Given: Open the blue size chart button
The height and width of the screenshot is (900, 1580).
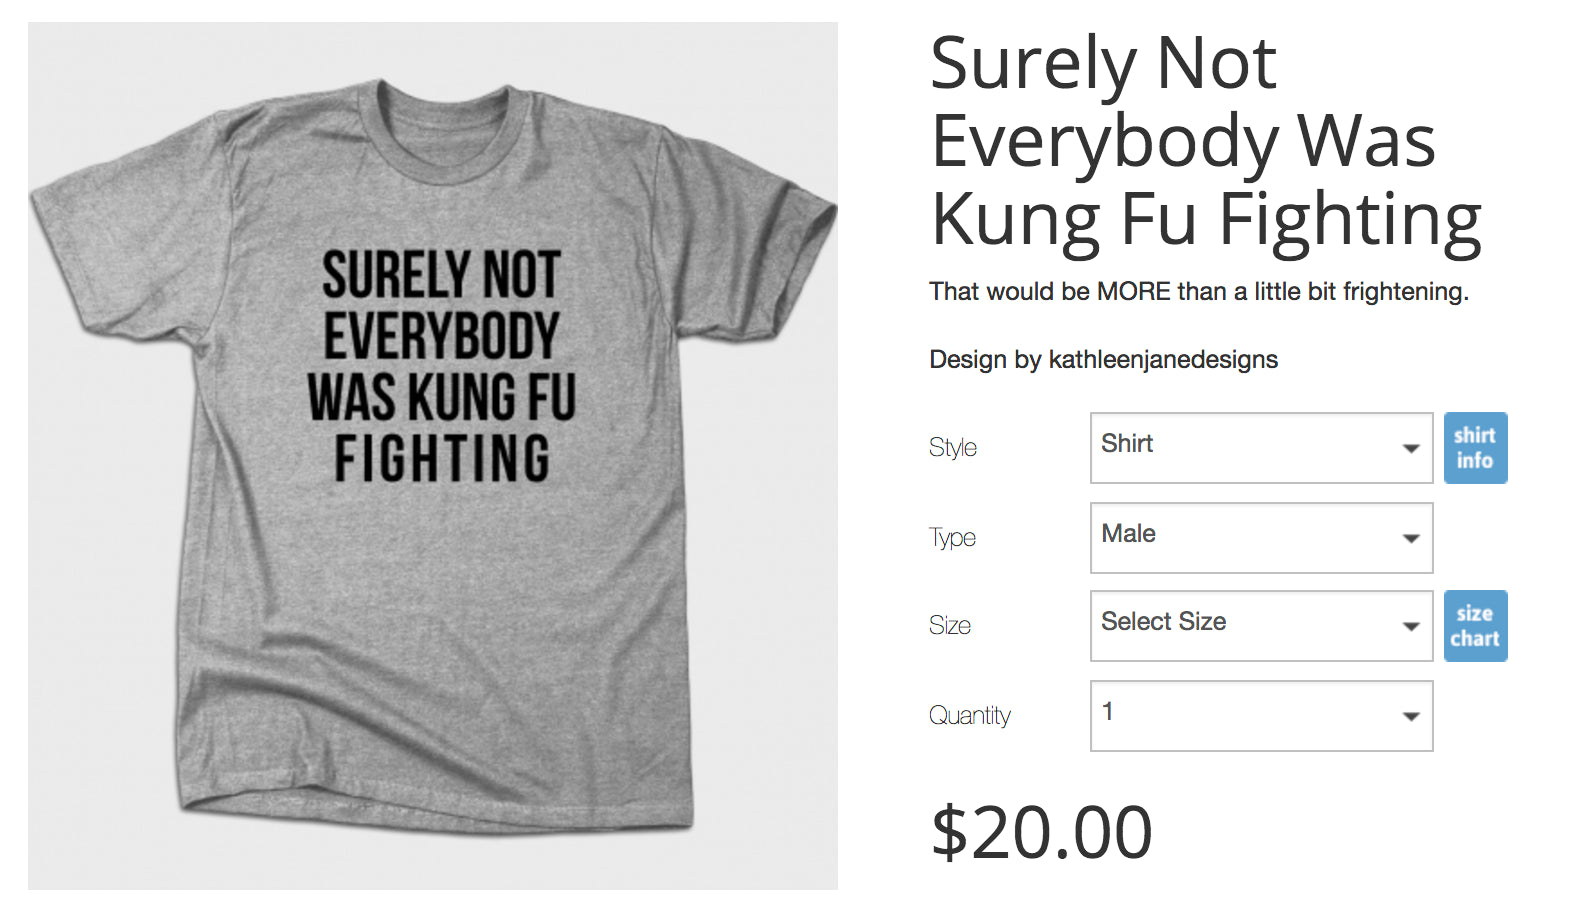Looking at the screenshot, I should tap(1475, 626).
